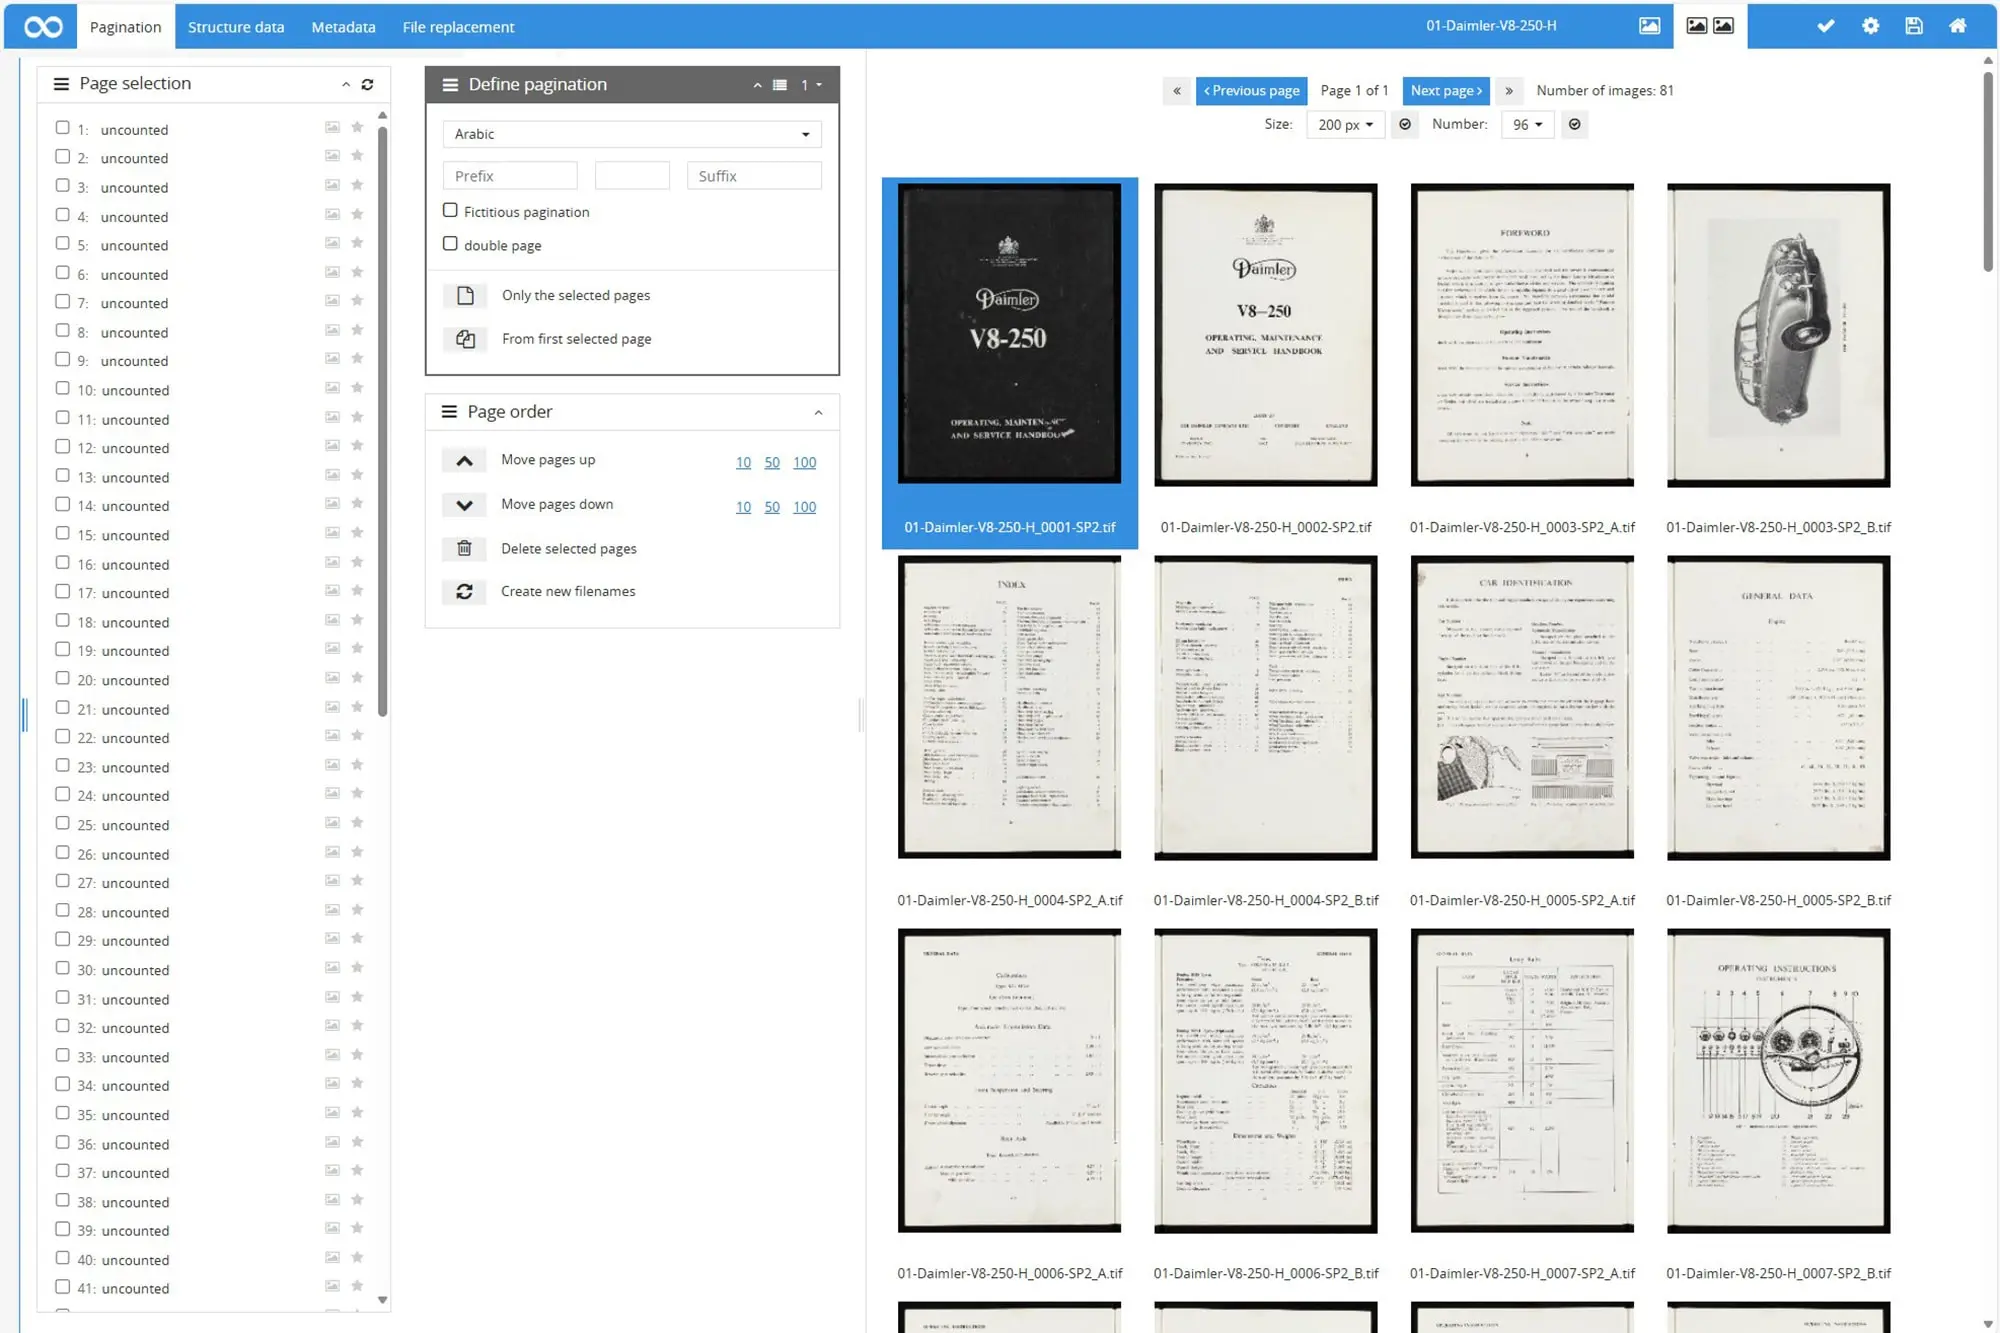Image resolution: width=2000 pixels, height=1333 pixels.
Task: Switch to the Structure data tab
Action: coord(236,27)
